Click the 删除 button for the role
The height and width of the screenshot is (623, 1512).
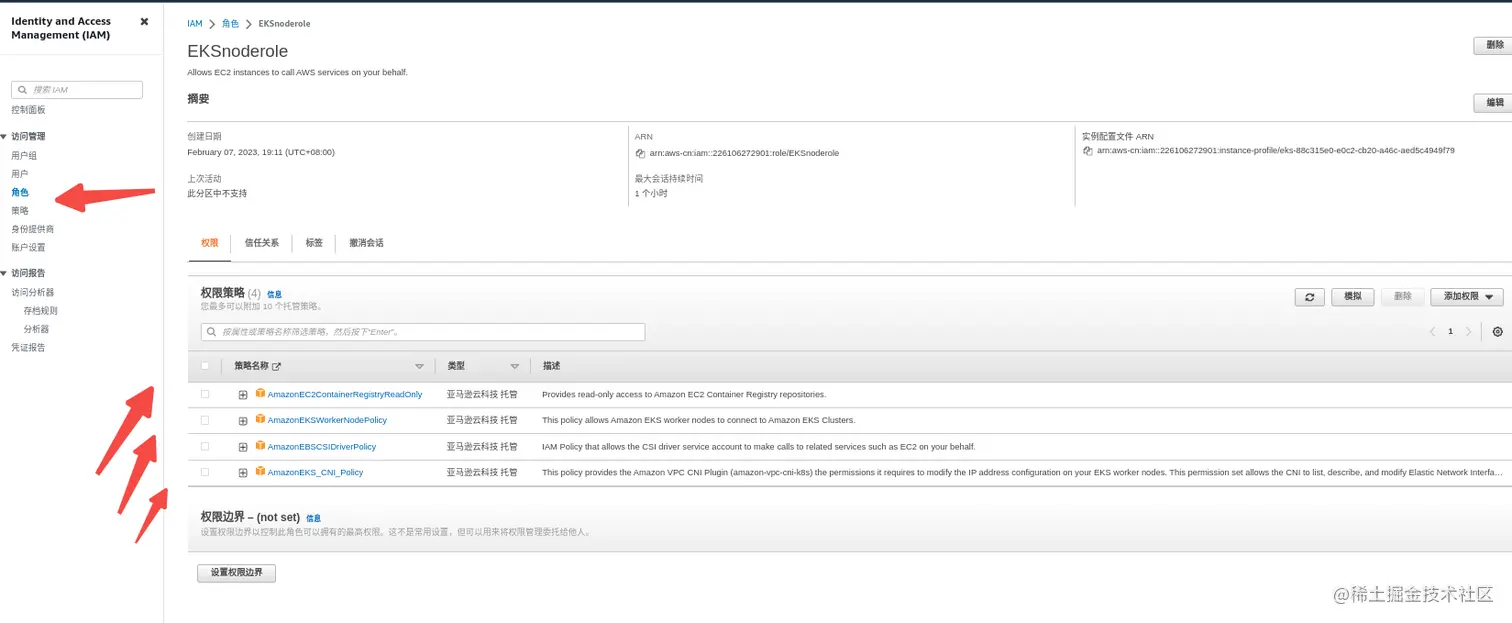1494,45
